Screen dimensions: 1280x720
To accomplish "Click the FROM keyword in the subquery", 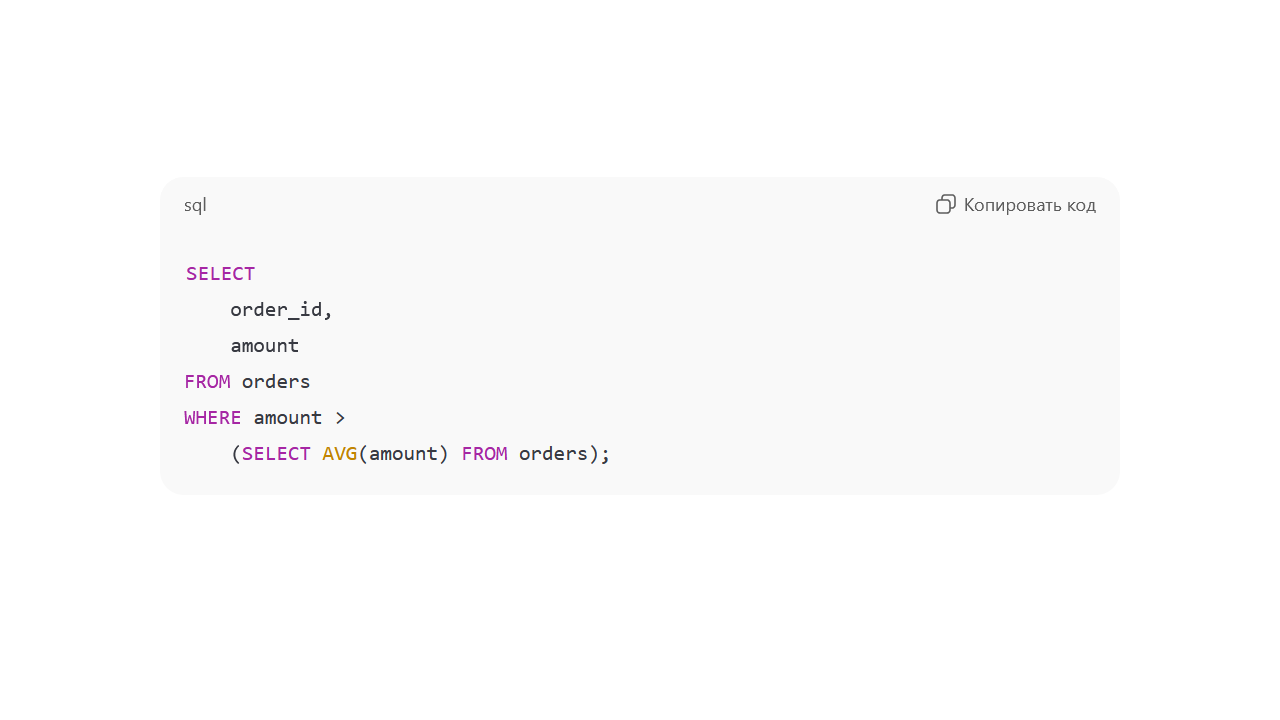I will tap(484, 454).
